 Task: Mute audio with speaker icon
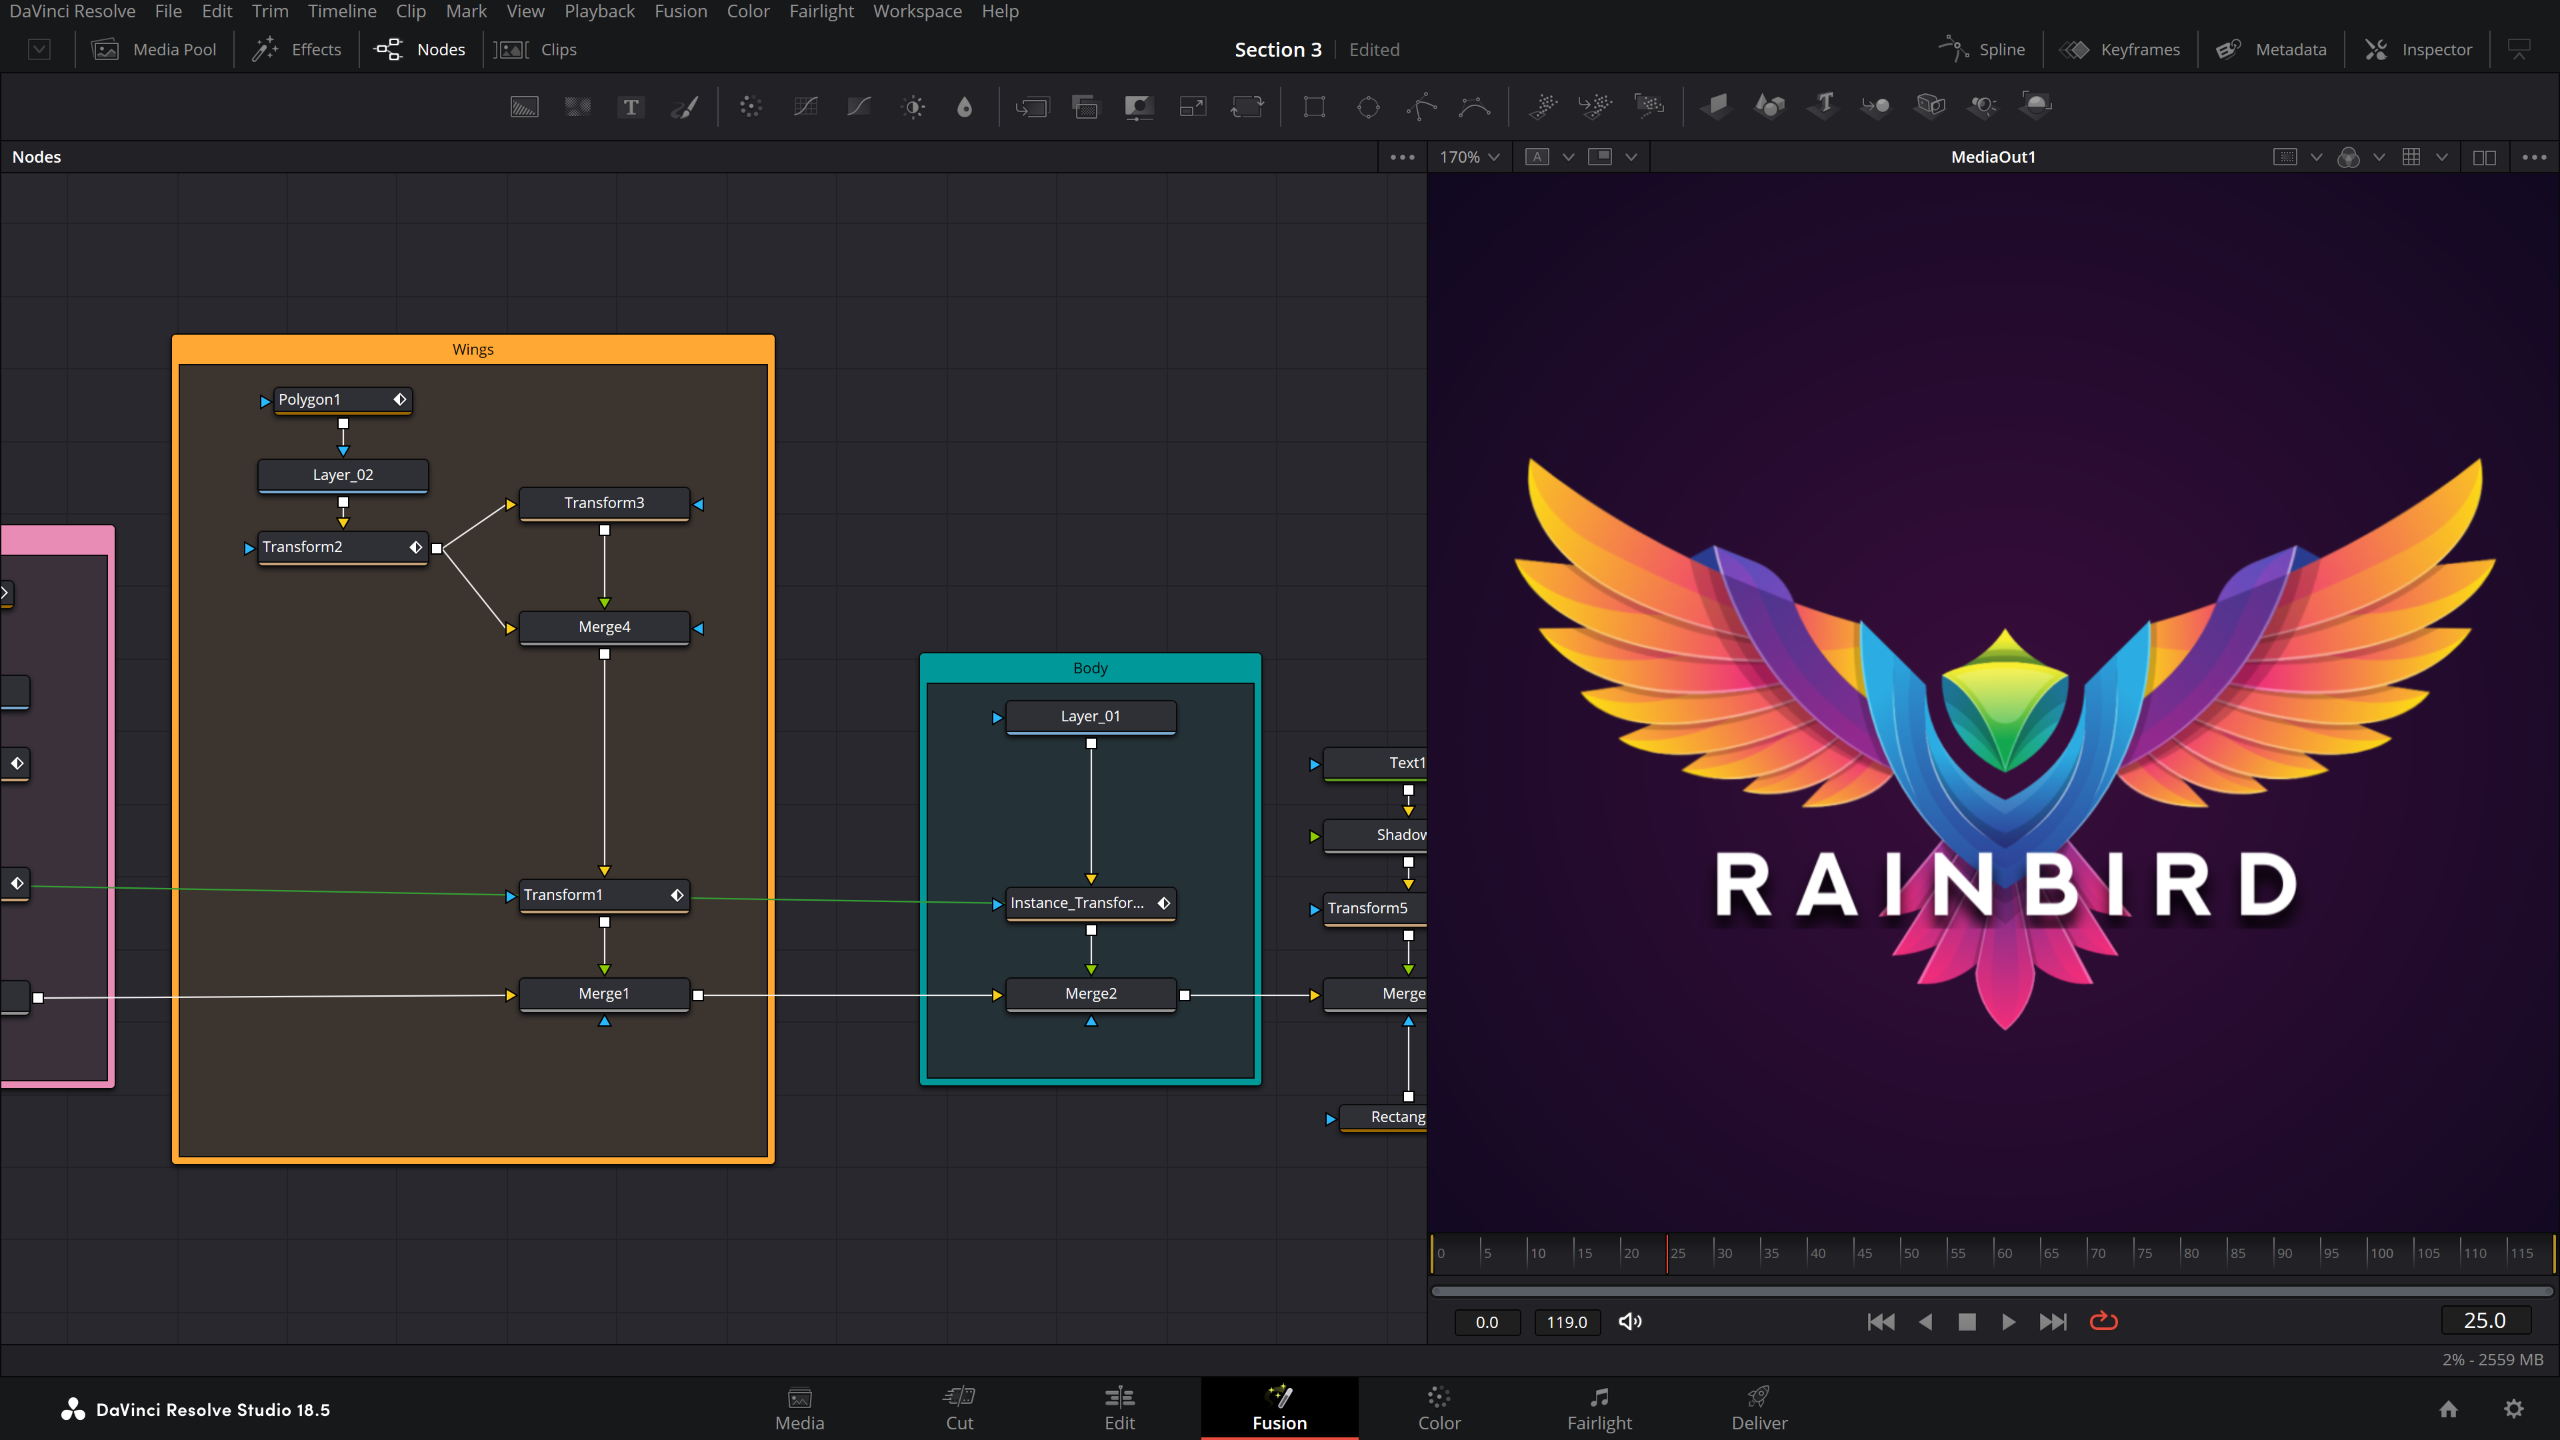1630,1321
